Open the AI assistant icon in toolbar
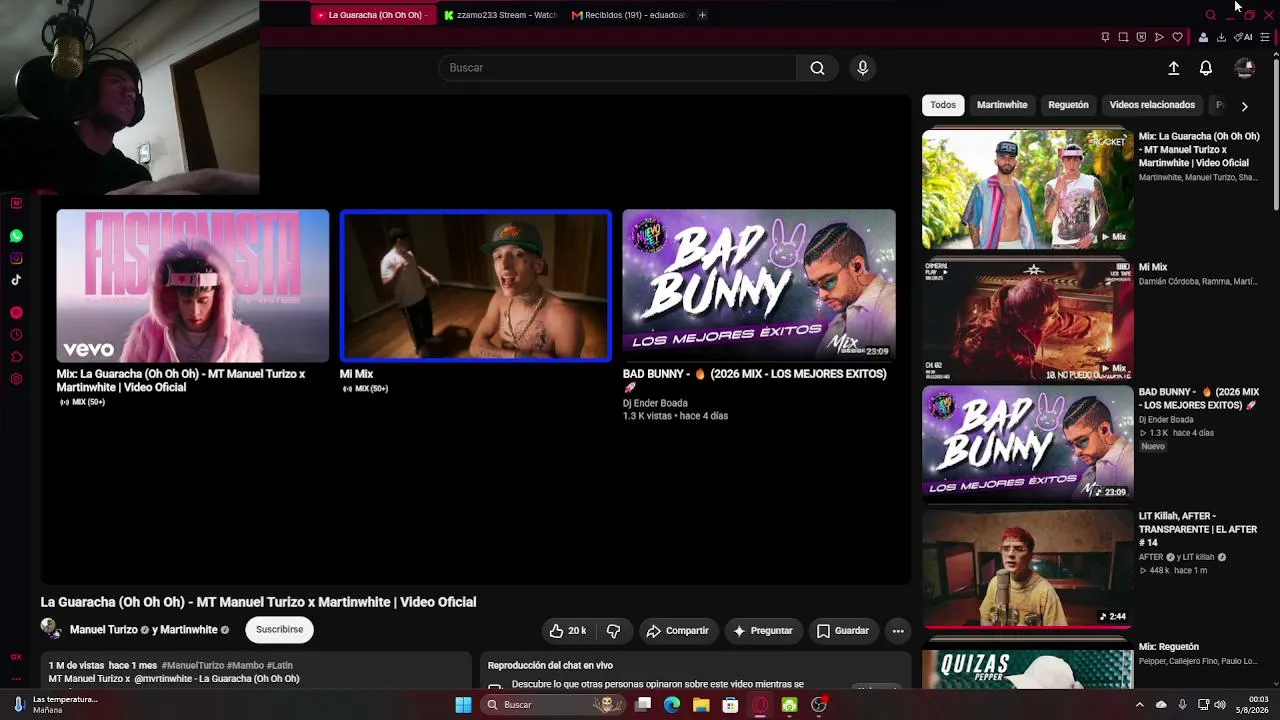1280x720 pixels. point(1243,37)
